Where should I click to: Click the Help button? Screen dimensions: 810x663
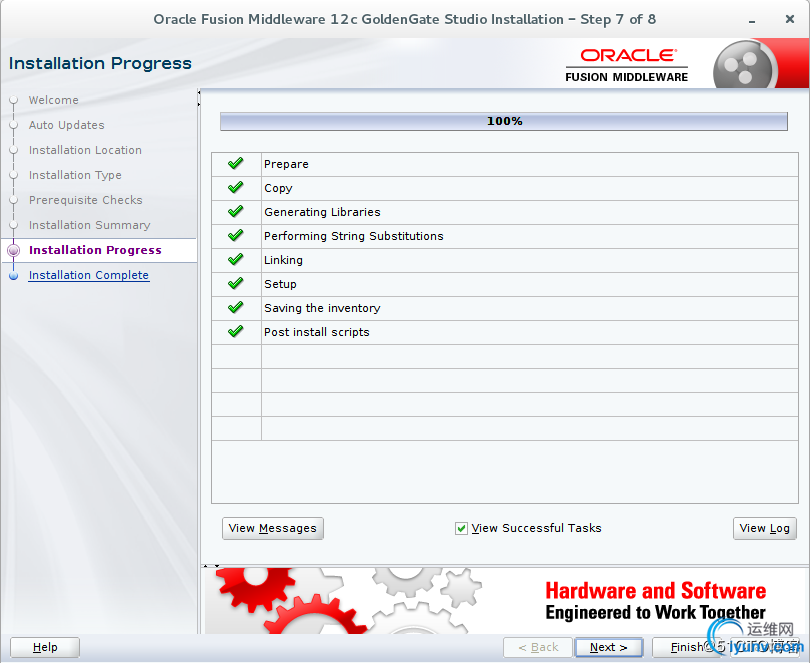(45, 647)
